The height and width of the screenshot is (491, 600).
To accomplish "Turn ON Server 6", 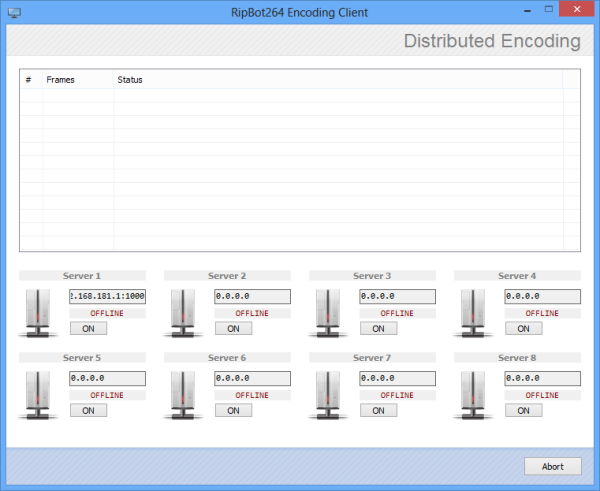I will point(233,410).
